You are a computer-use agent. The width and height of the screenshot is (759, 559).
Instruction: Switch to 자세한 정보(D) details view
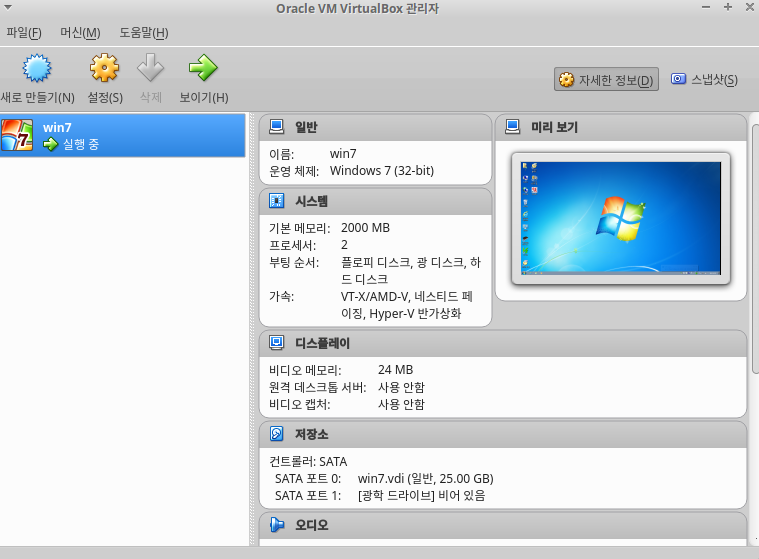(606, 79)
